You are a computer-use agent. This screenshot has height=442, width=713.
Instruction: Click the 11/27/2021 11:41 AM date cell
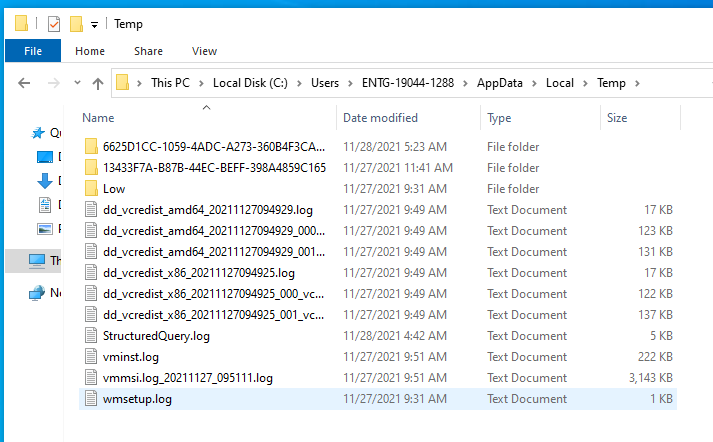click(x=398, y=167)
